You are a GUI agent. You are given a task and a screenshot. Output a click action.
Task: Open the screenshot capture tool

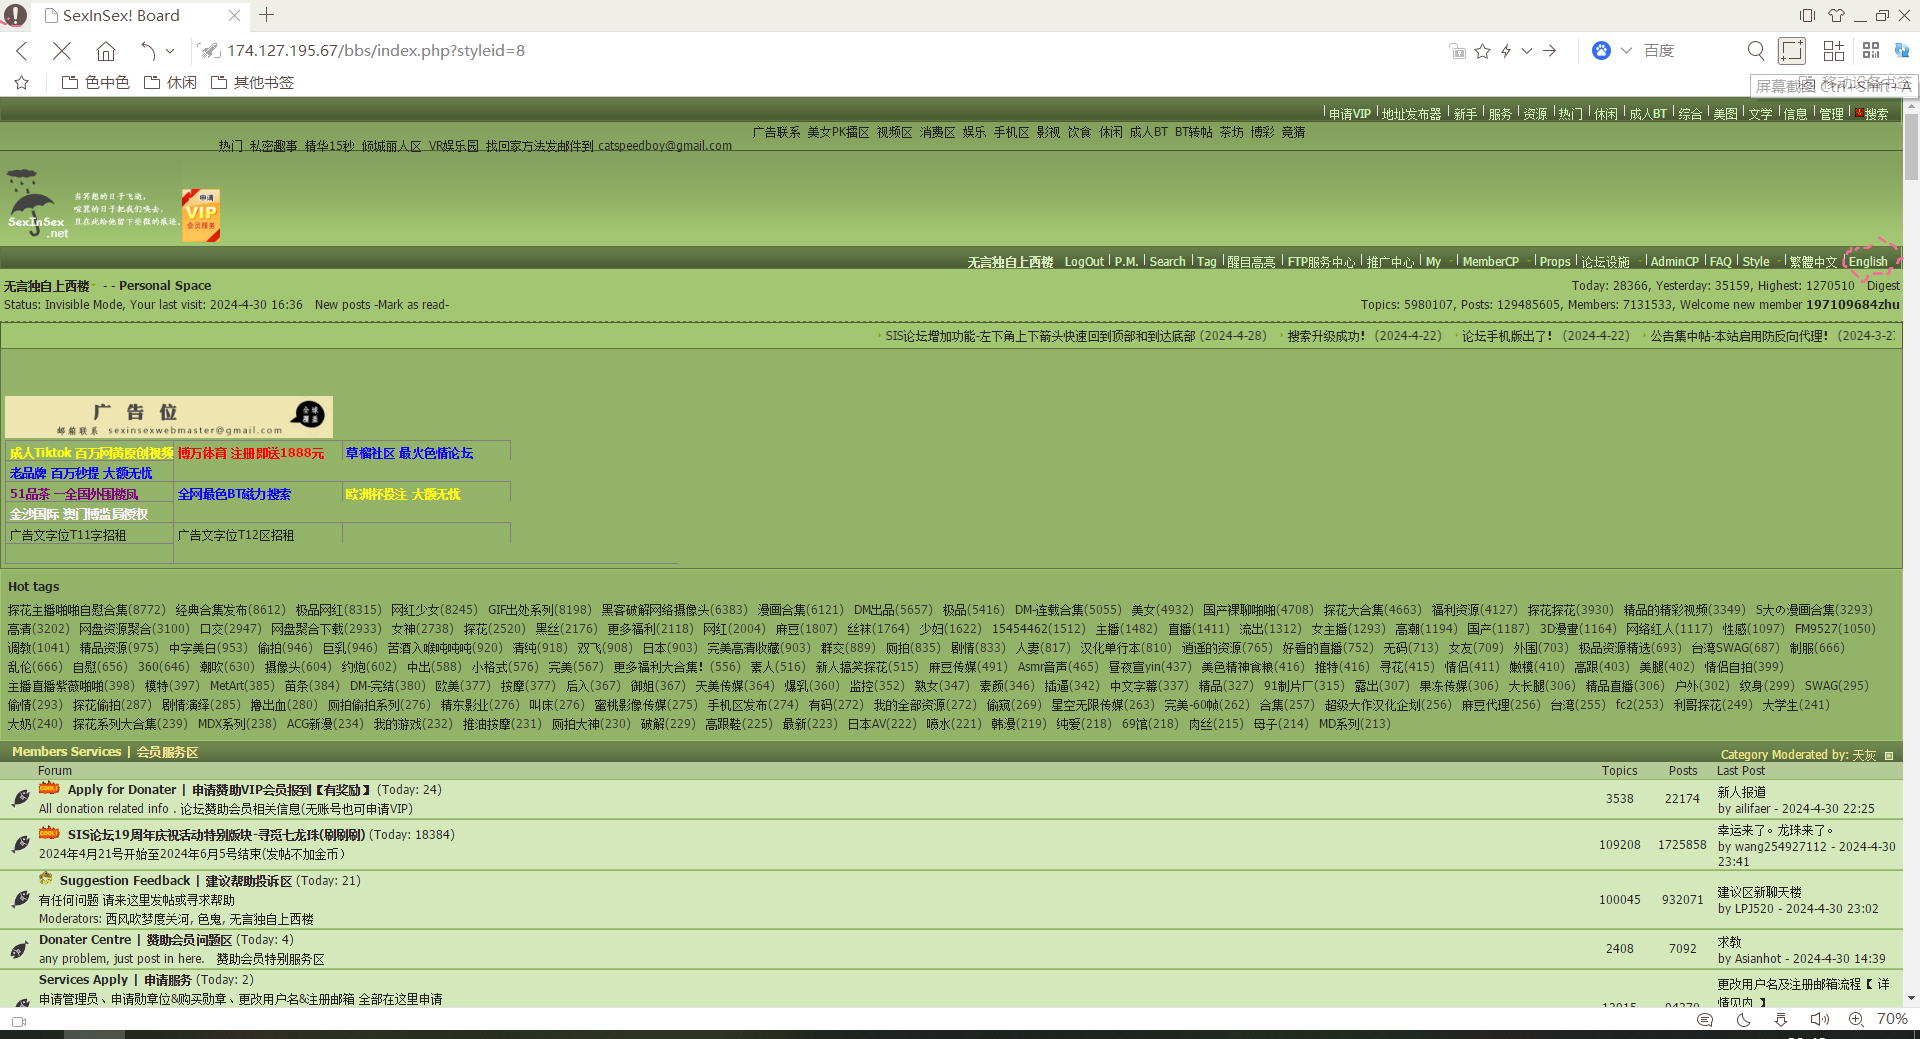point(1791,51)
